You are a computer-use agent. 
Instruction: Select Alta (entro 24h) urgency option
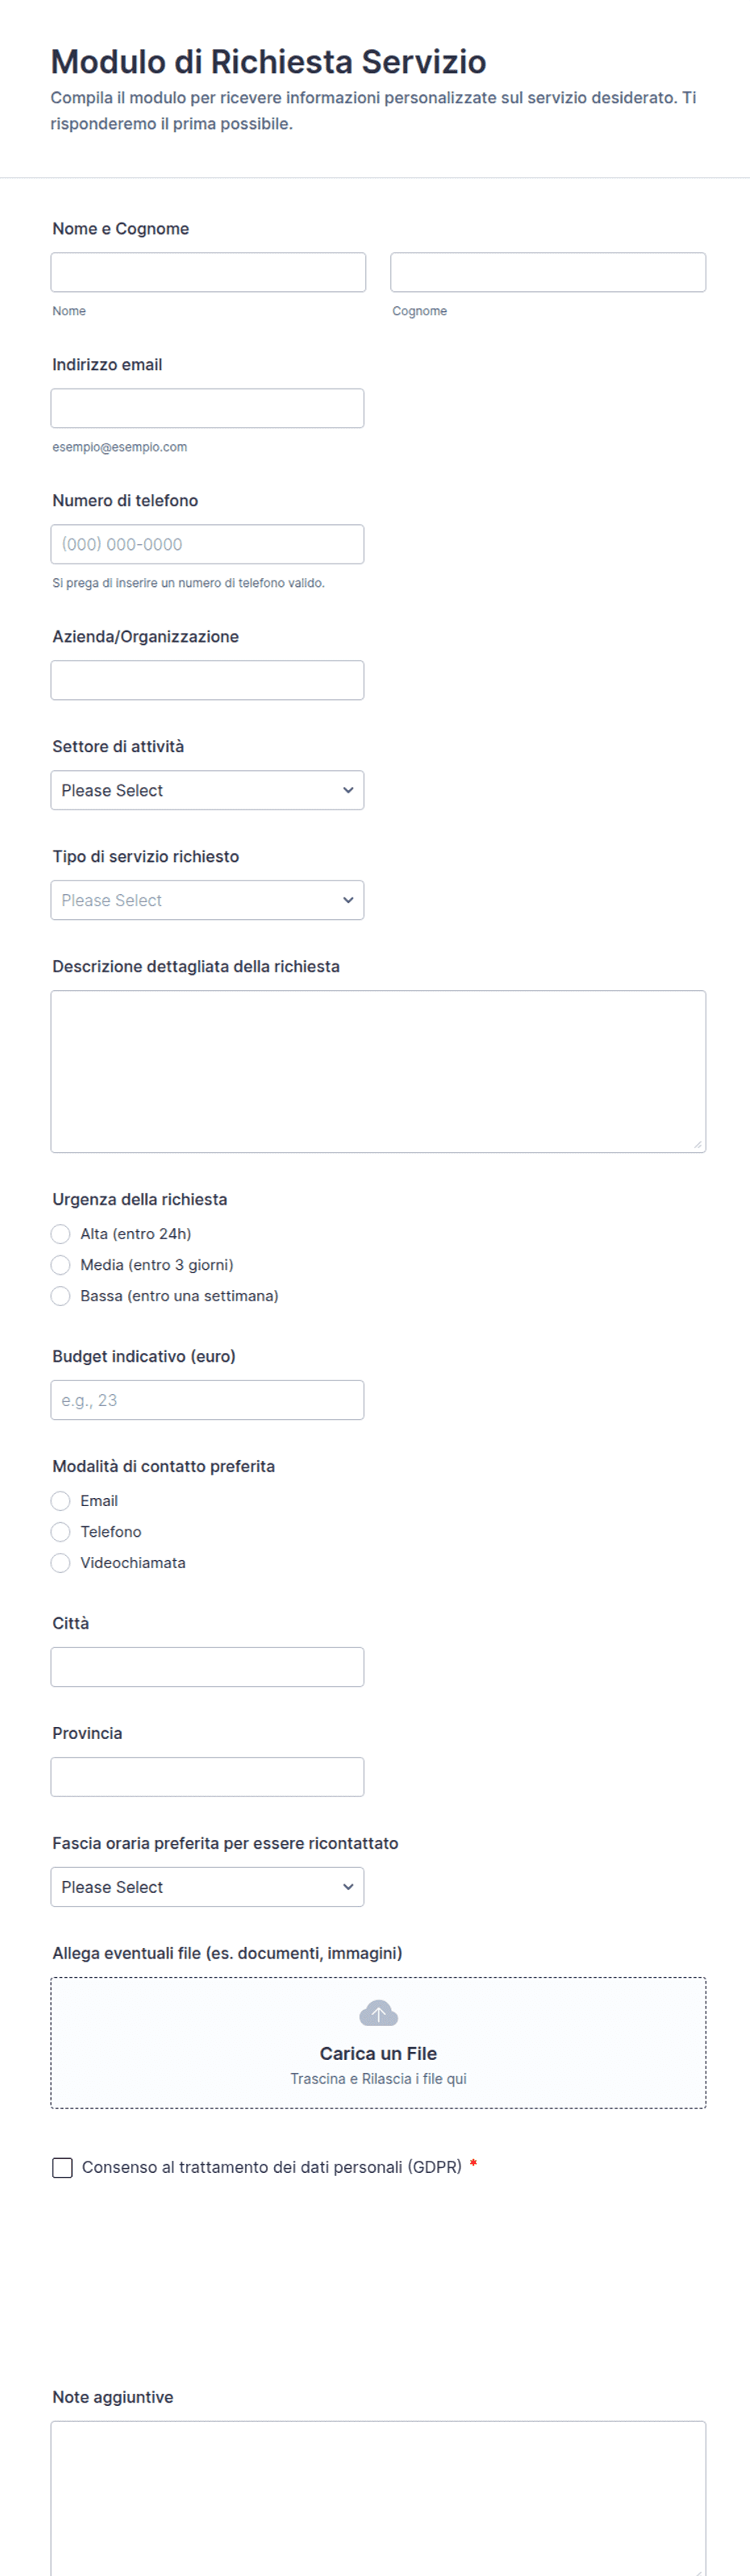coord(60,1234)
